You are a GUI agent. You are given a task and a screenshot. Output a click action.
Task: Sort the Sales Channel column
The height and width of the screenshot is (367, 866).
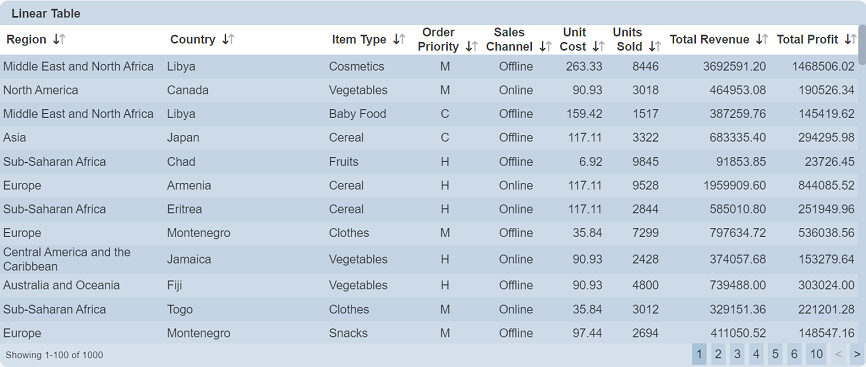point(546,46)
